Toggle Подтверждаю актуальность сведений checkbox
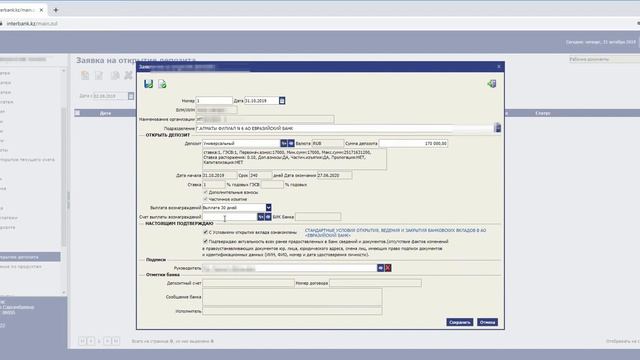This screenshot has height=360, width=640. (x=206, y=241)
